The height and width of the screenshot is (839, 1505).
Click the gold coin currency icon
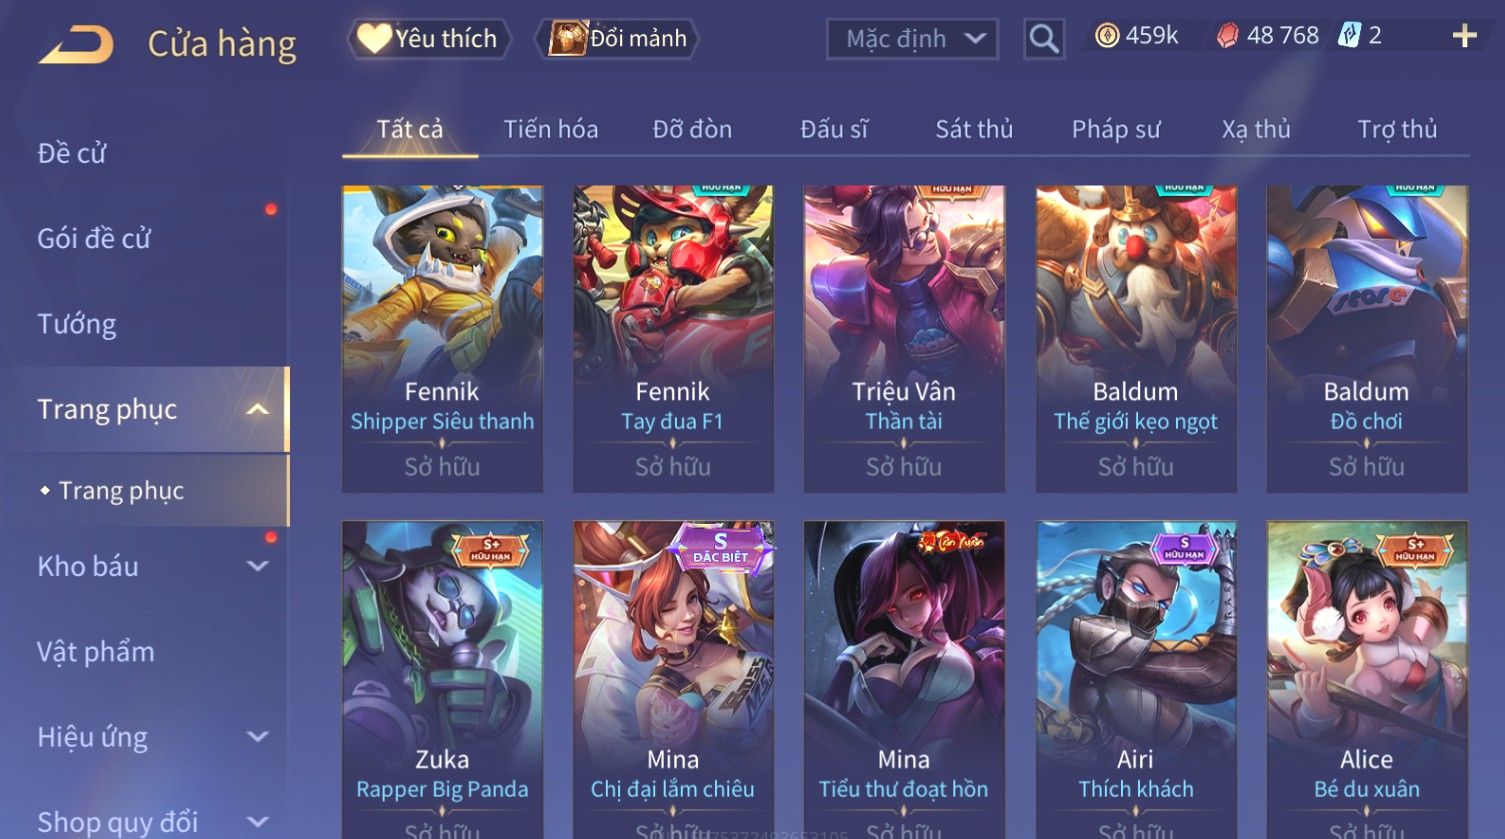tap(1107, 36)
